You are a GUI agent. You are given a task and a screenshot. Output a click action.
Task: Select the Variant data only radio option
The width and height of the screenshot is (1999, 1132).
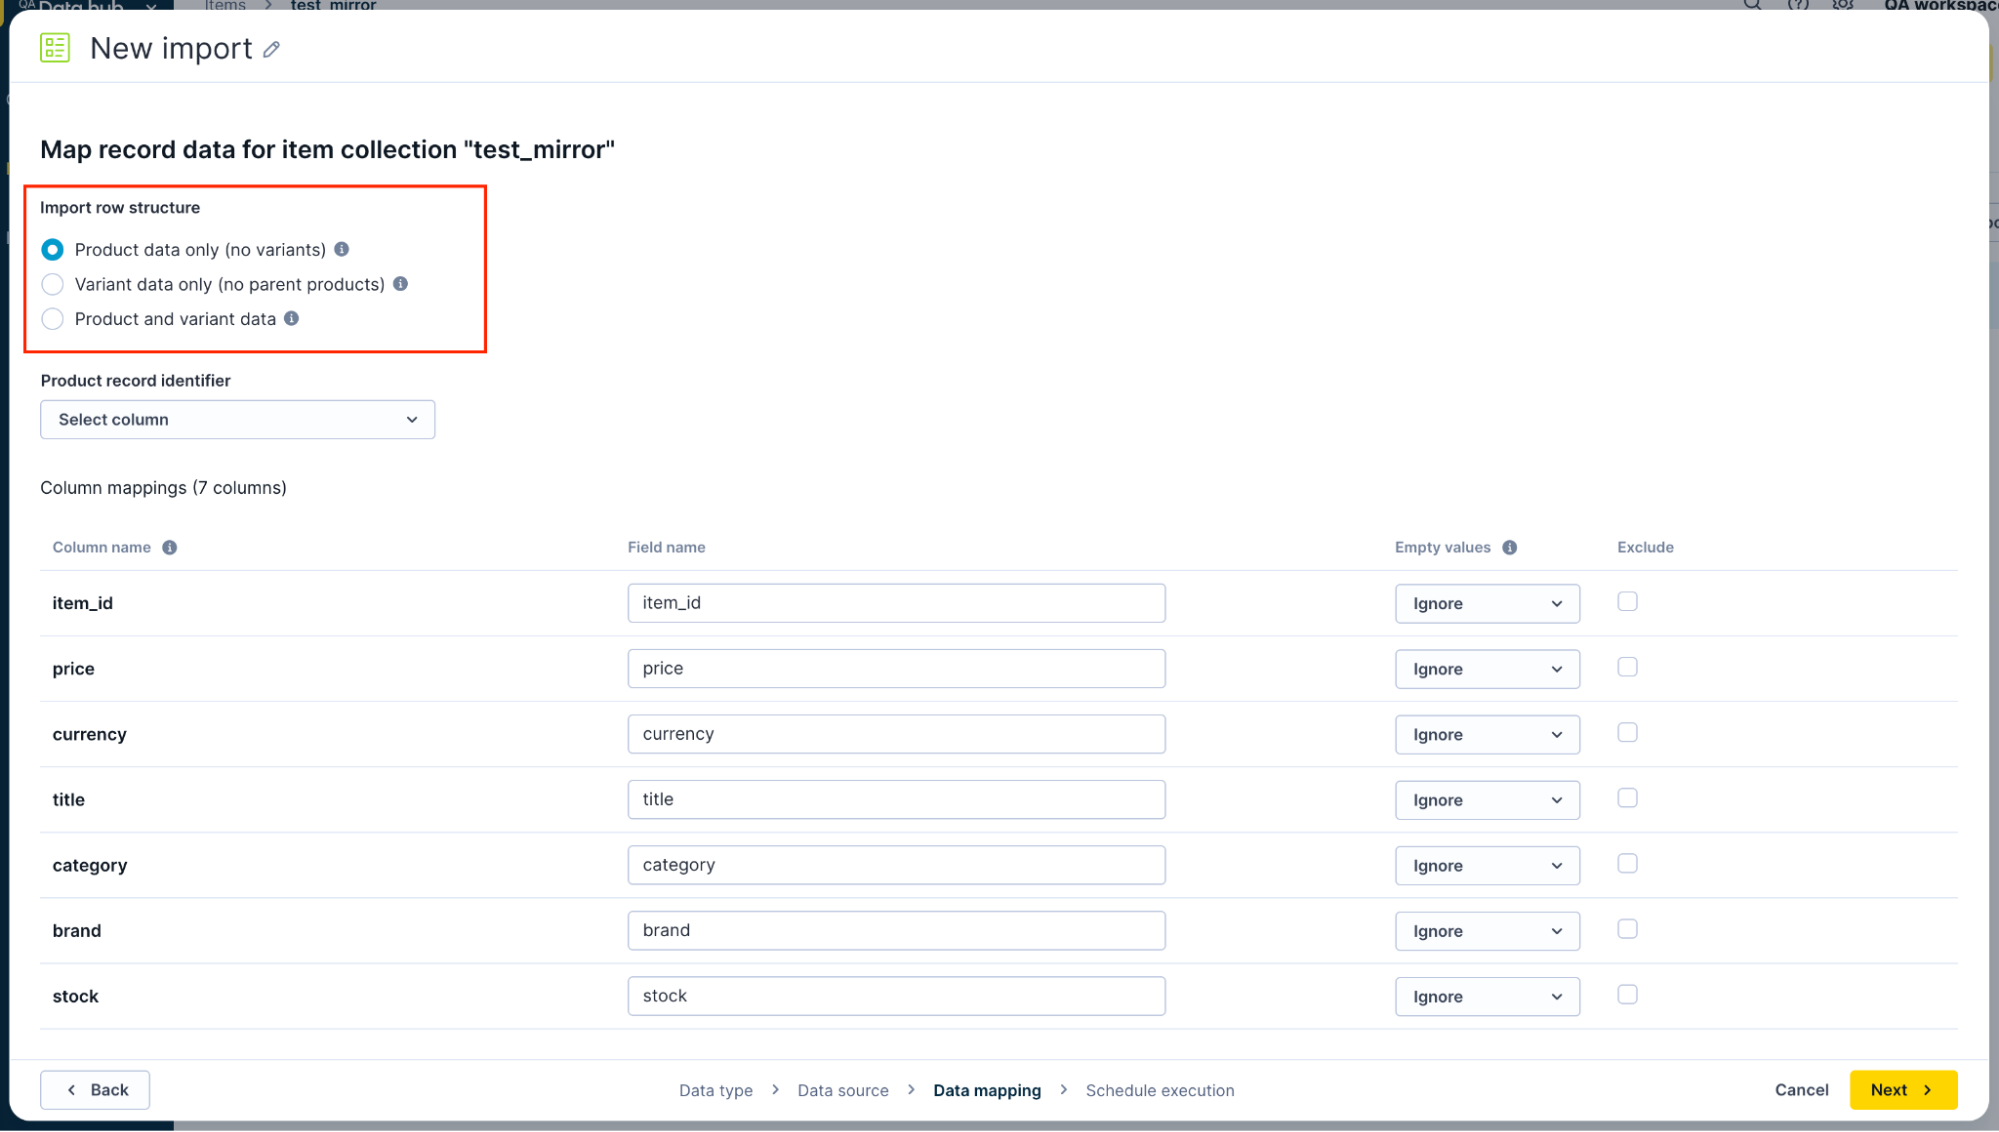(x=52, y=284)
